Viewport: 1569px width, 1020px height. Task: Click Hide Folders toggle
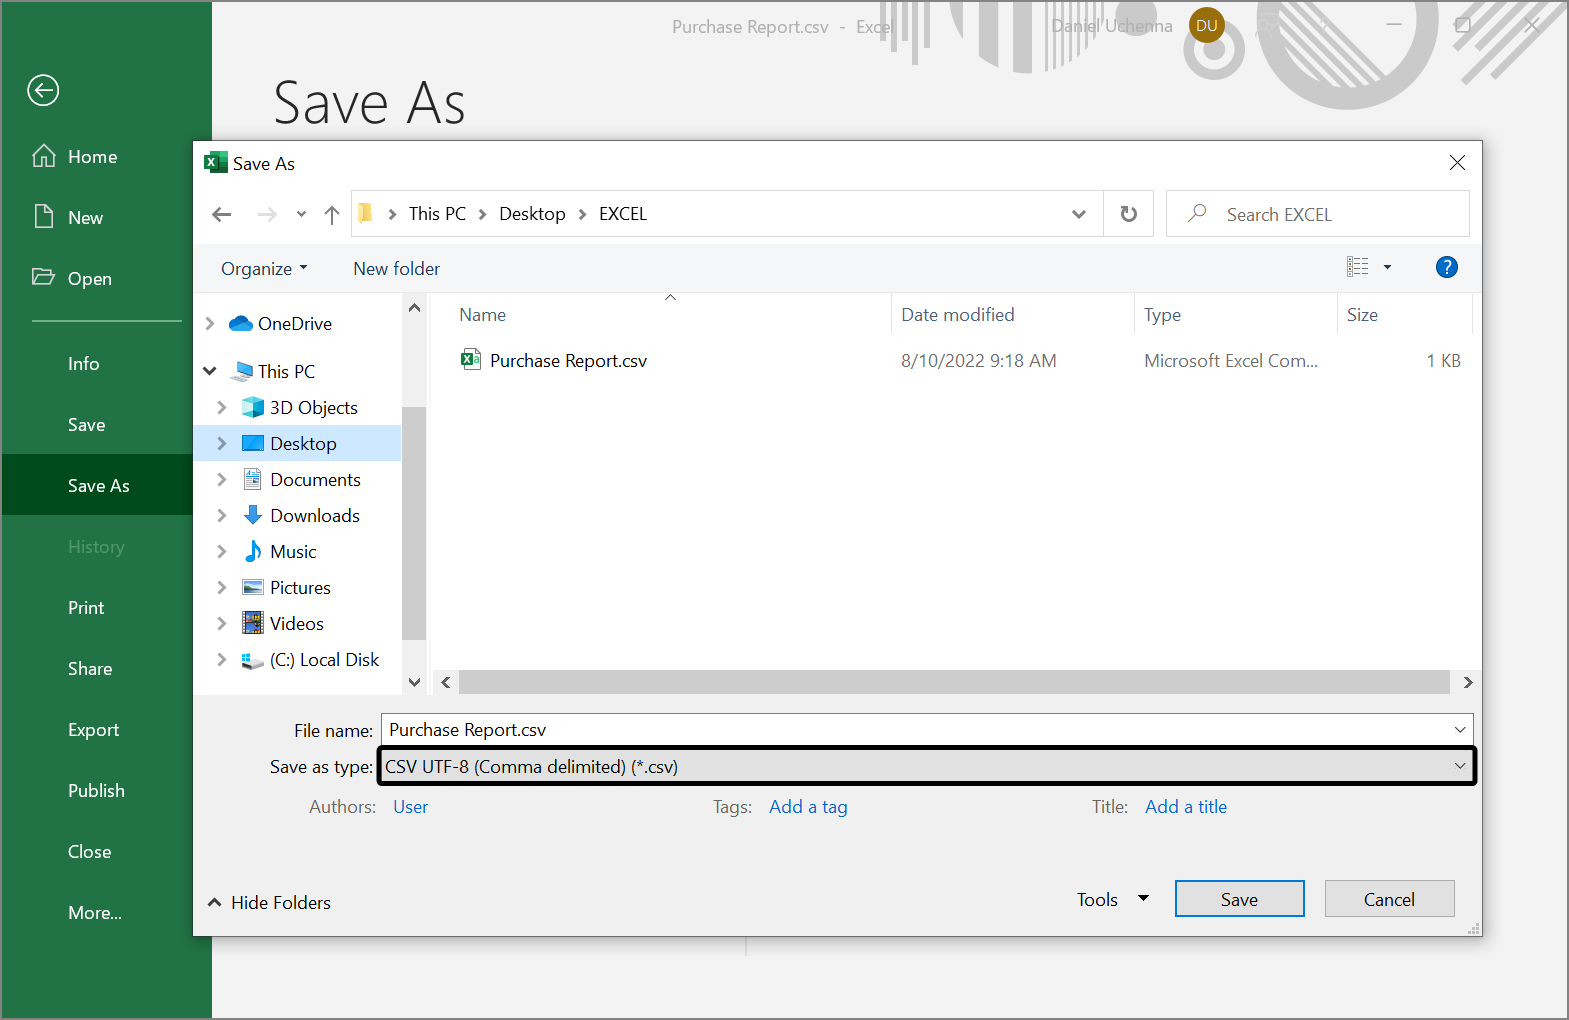269,902
